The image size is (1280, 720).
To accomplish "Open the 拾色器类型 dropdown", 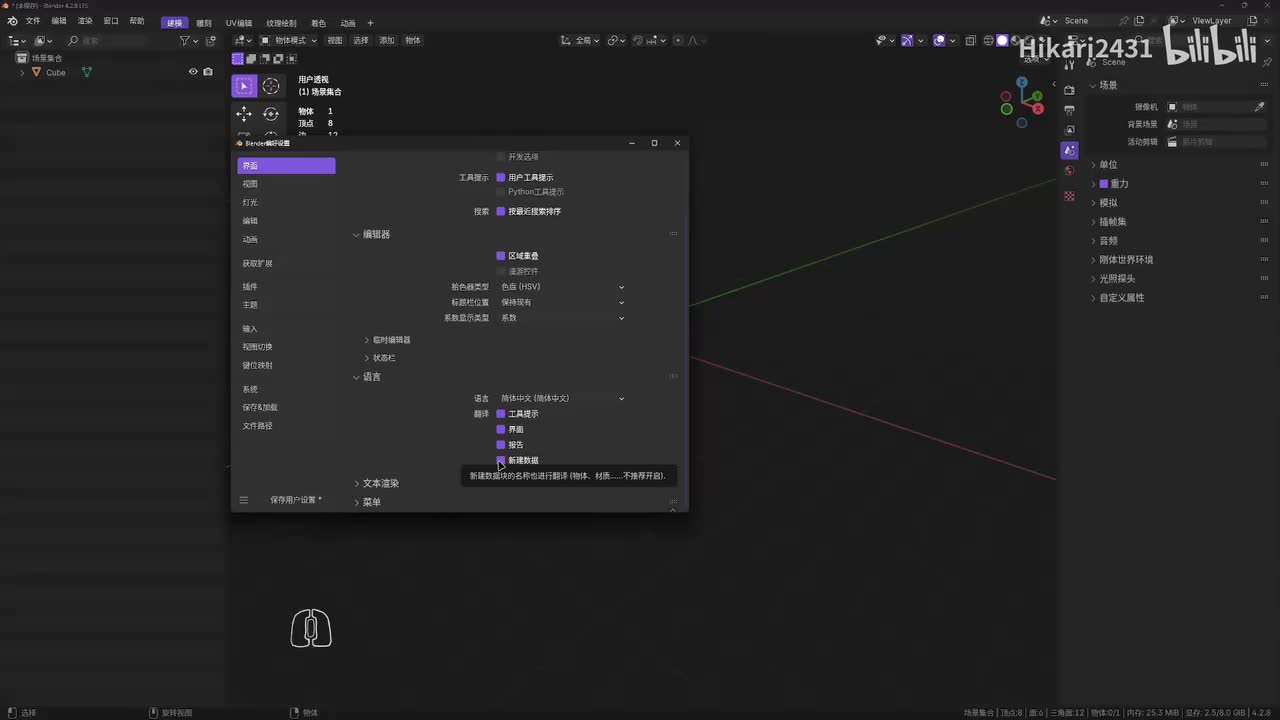I will (562, 287).
